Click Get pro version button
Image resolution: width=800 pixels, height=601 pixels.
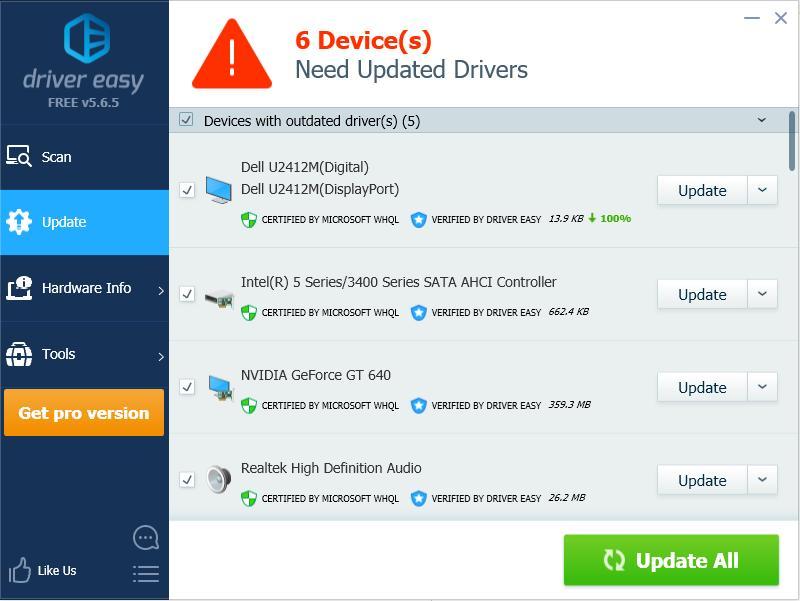[x=84, y=413]
